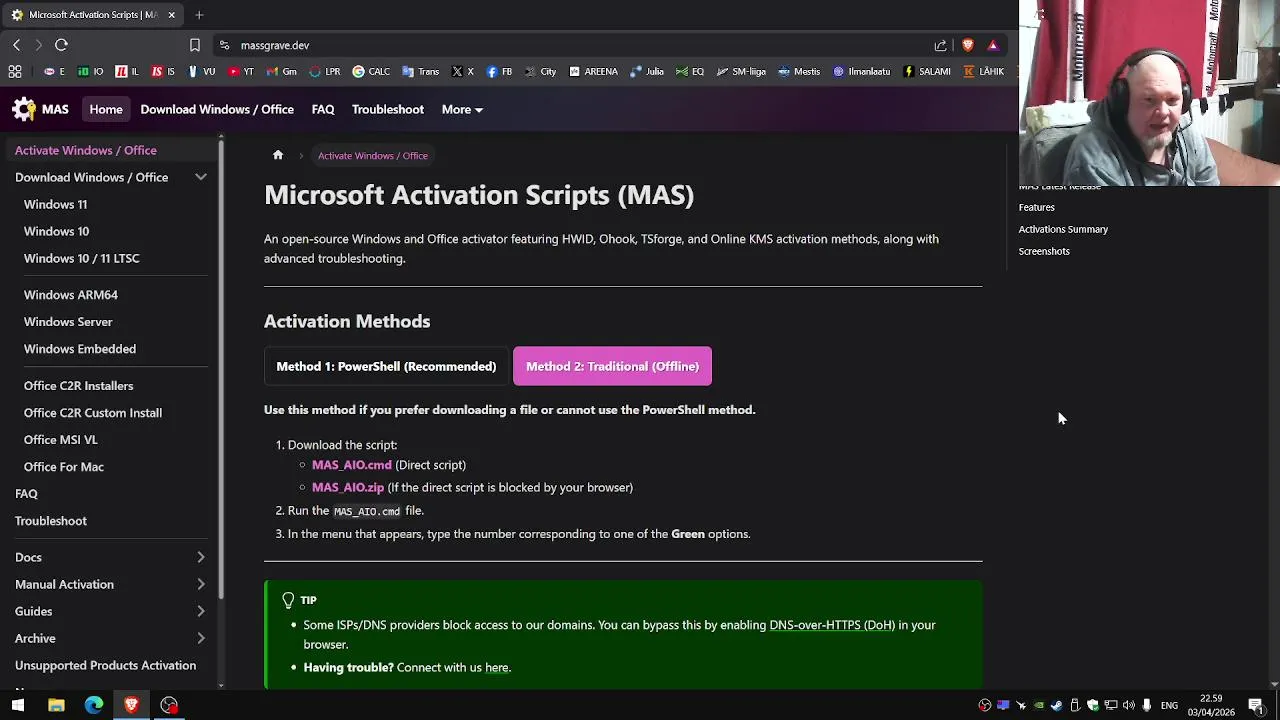
Task: Select Method 2: Traditional (Offline) tab
Action: tap(612, 366)
